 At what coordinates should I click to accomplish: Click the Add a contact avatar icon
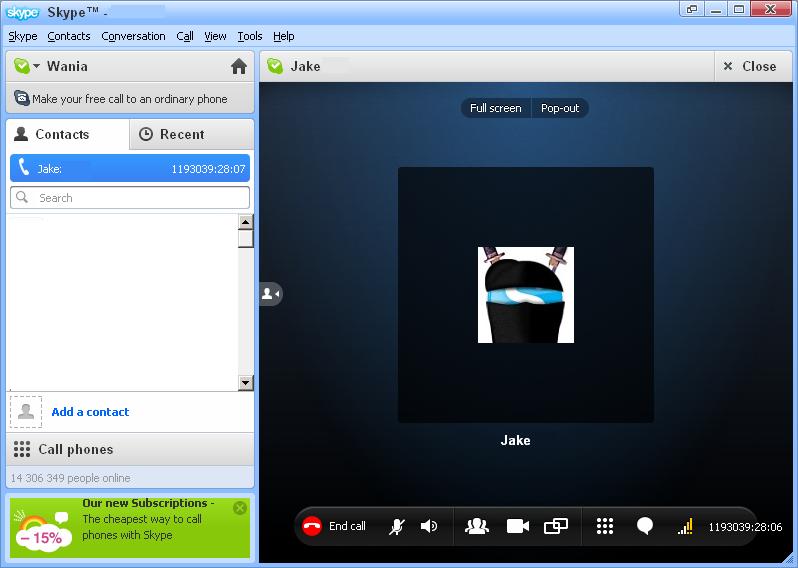point(26,412)
